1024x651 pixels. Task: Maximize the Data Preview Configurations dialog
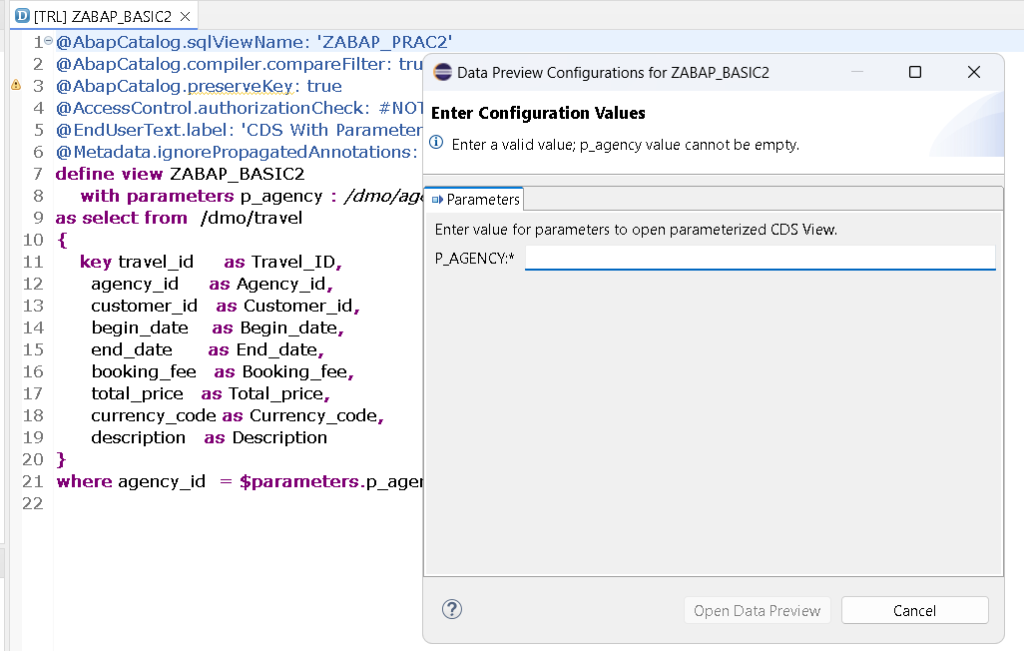(914, 73)
